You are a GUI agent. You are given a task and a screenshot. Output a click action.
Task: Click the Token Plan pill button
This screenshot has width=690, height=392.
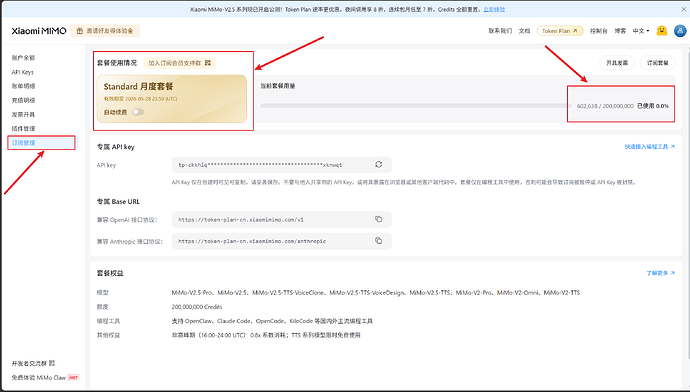pyautogui.click(x=560, y=31)
